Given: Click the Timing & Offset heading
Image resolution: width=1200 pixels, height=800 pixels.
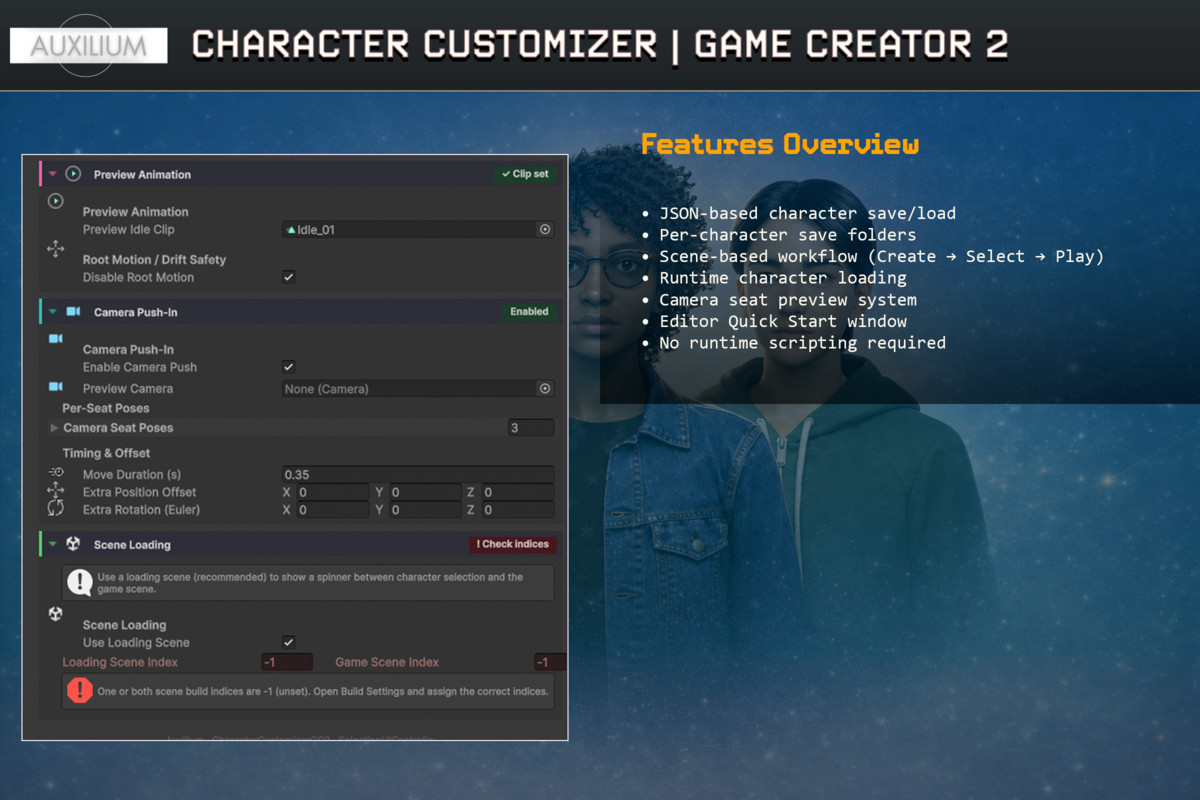Looking at the screenshot, I should pos(107,453).
